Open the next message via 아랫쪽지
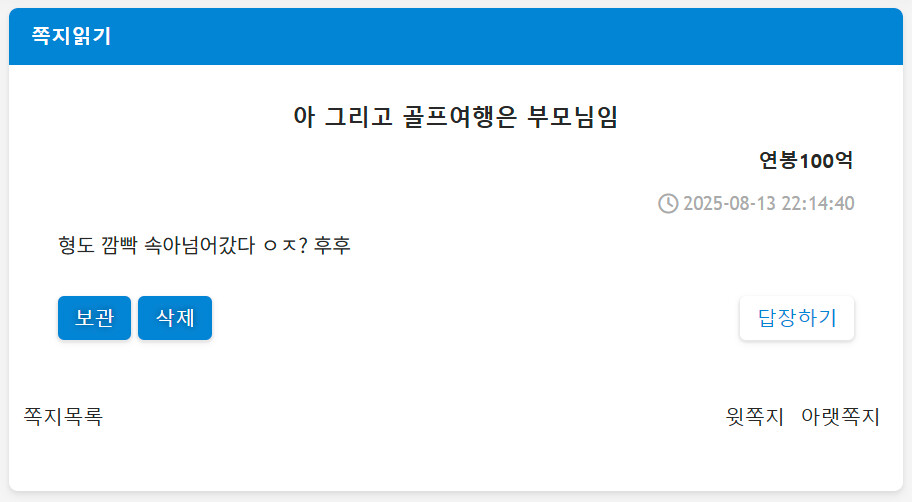Viewport: 912px width, 502px height. point(840,416)
